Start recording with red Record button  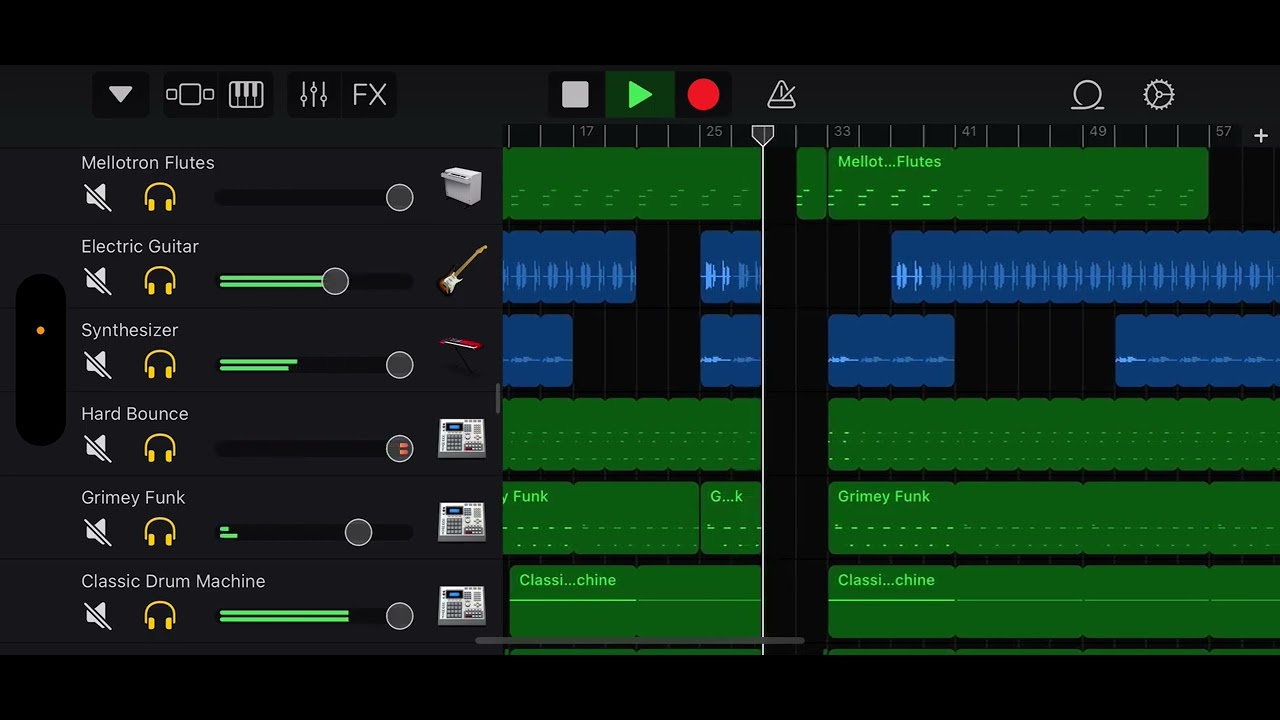pos(703,95)
